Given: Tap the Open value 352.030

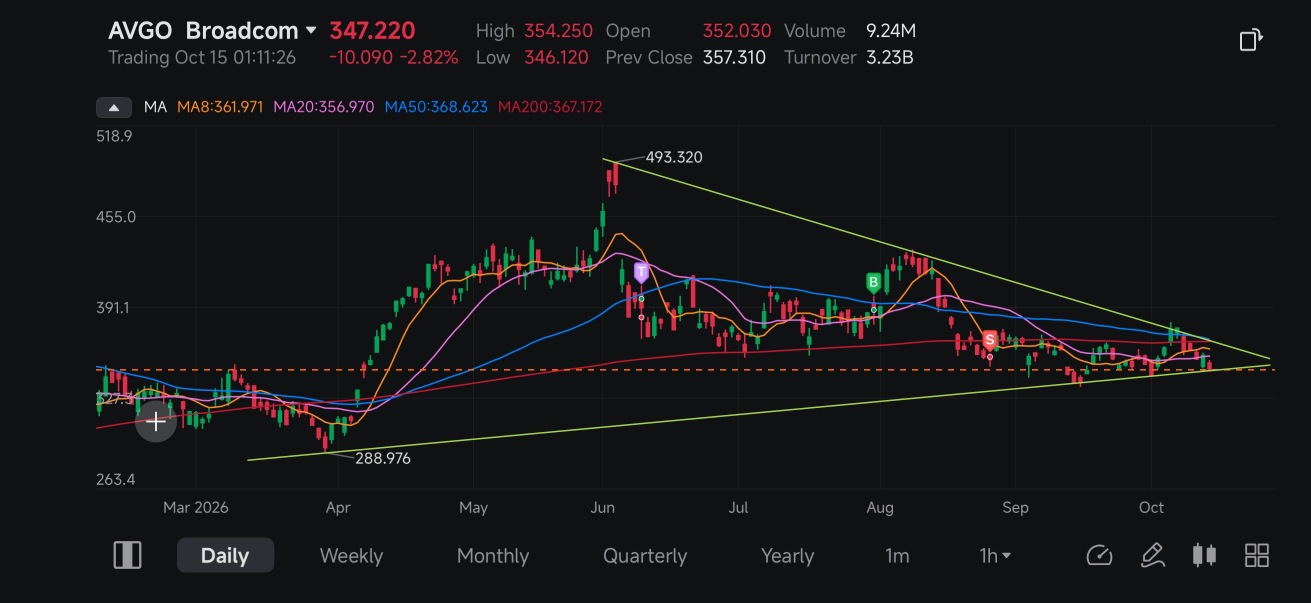Looking at the screenshot, I should point(737,31).
